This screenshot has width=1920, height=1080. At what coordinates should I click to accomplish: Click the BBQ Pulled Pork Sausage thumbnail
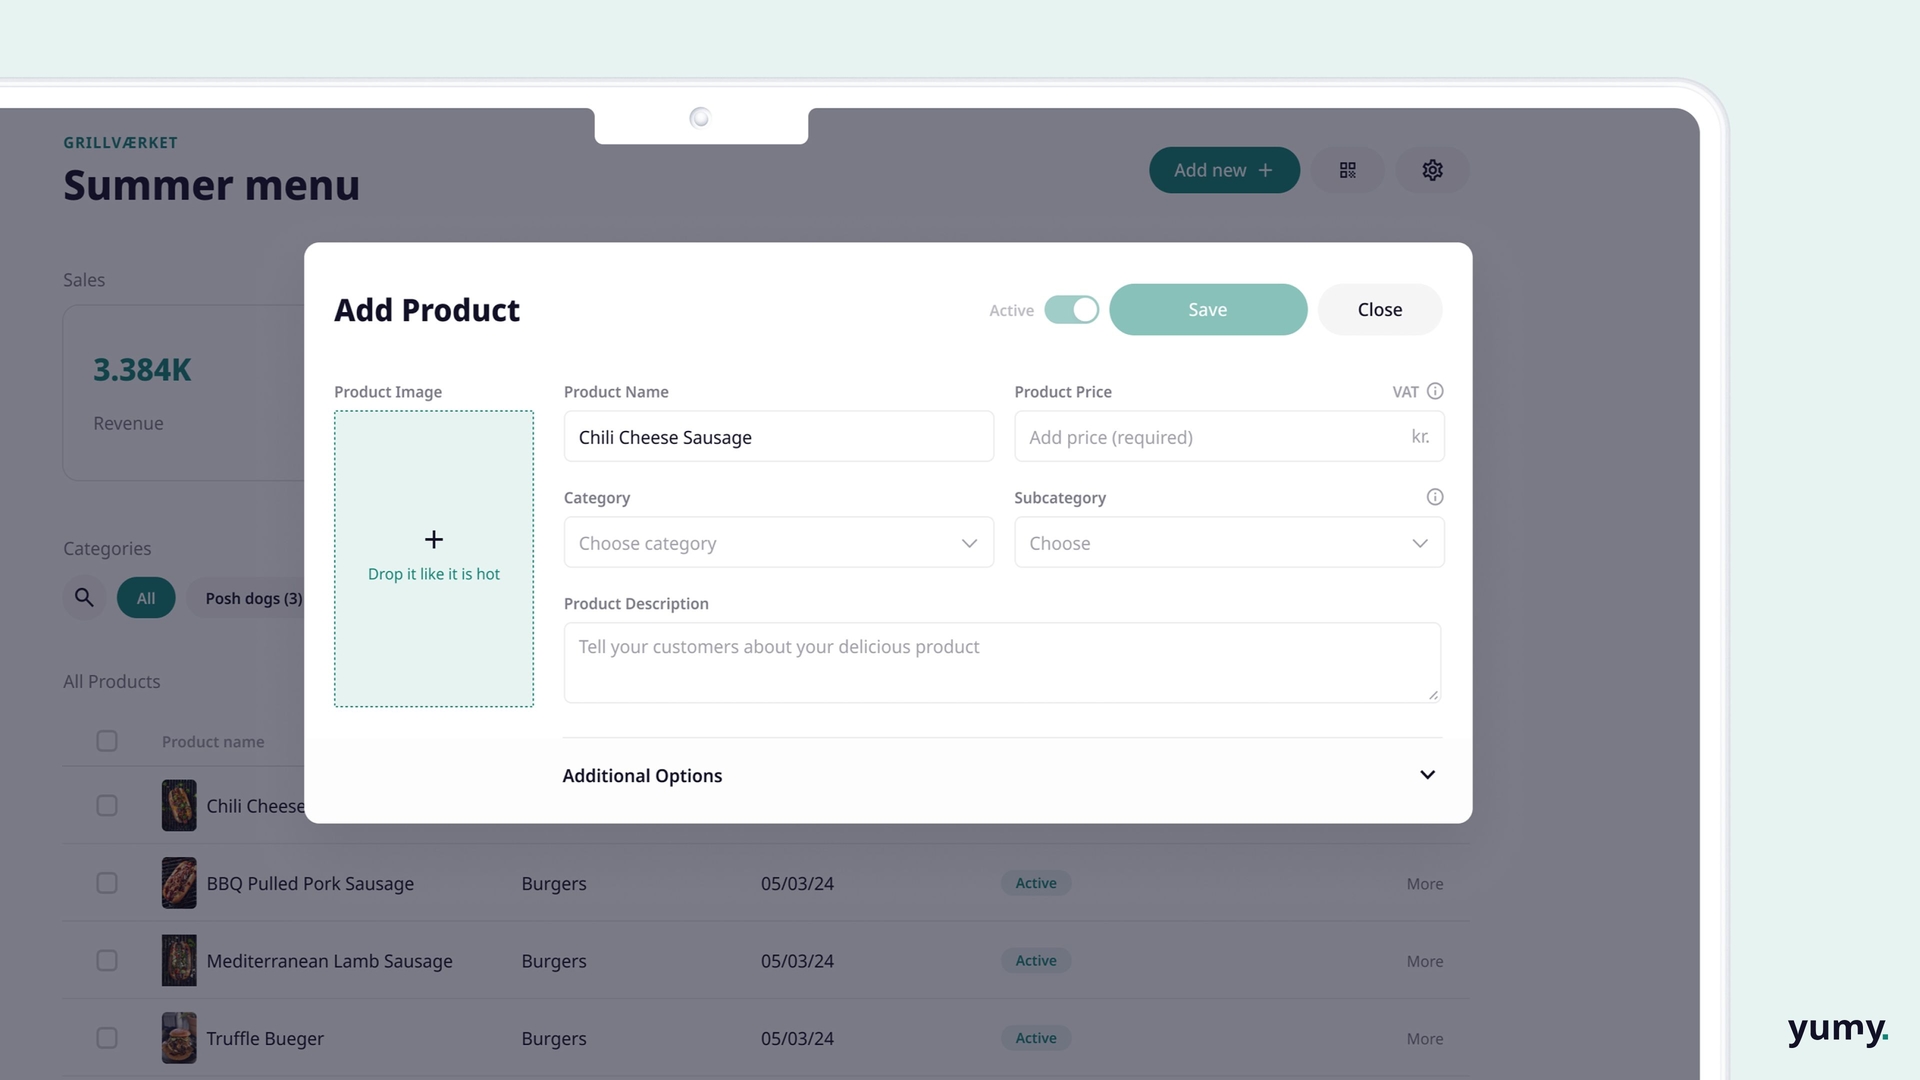click(179, 883)
